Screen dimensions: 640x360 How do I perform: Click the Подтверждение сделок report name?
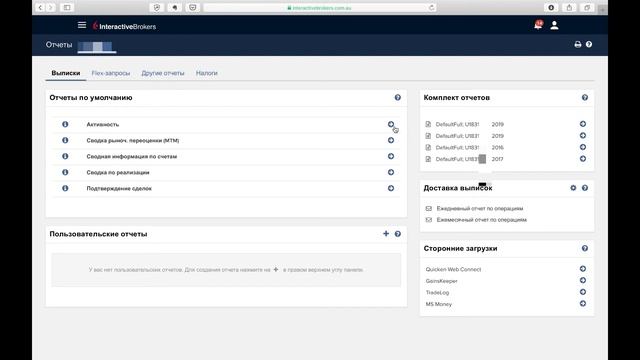[119, 189]
